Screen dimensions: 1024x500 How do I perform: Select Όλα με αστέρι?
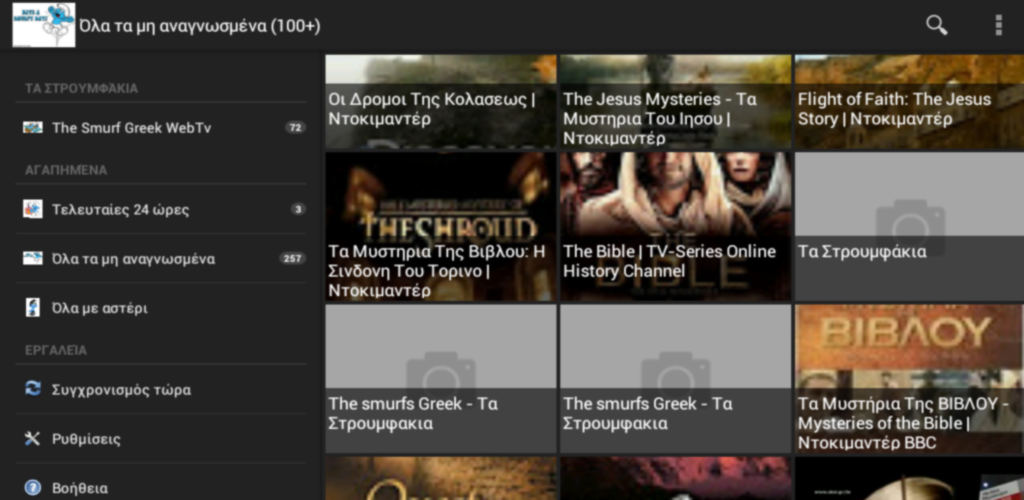click(161, 308)
